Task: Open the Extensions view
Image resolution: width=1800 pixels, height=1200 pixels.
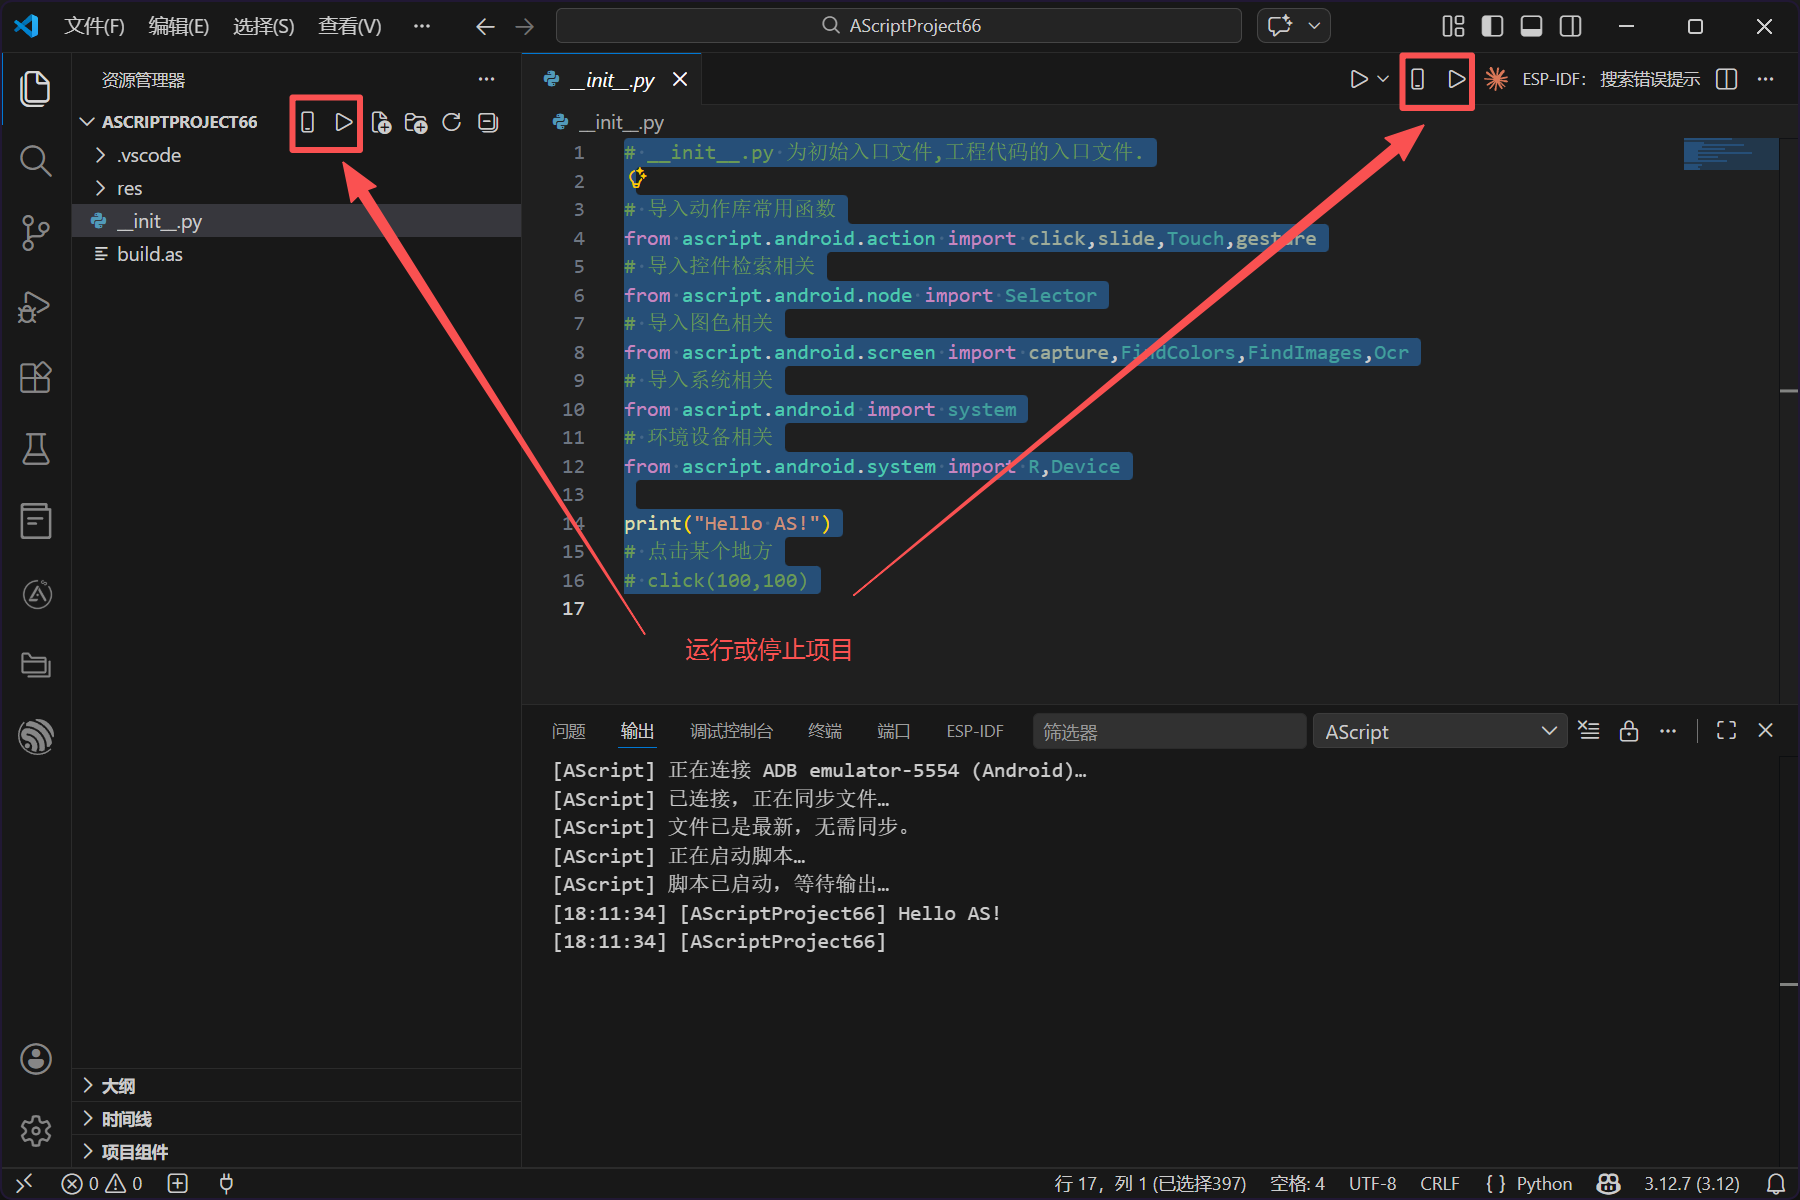Action: 36,377
